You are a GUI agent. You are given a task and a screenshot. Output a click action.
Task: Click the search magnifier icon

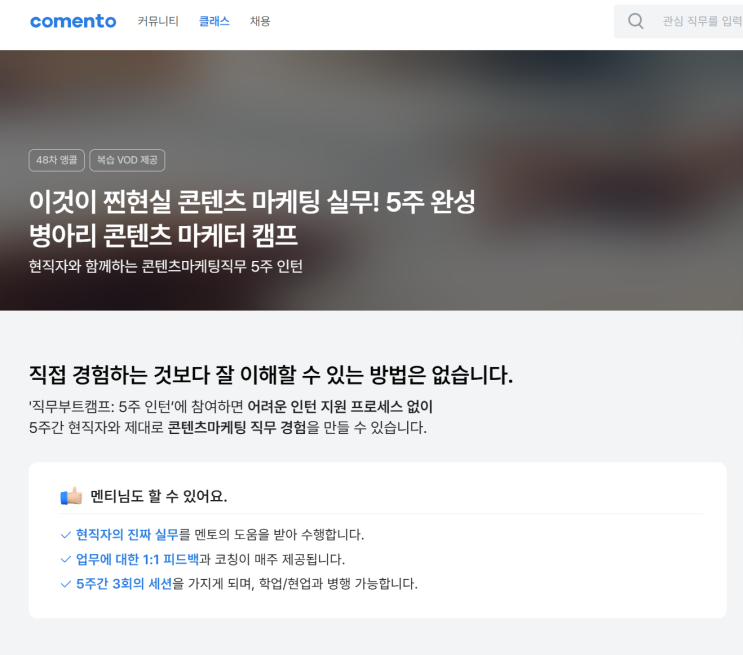[635, 21]
